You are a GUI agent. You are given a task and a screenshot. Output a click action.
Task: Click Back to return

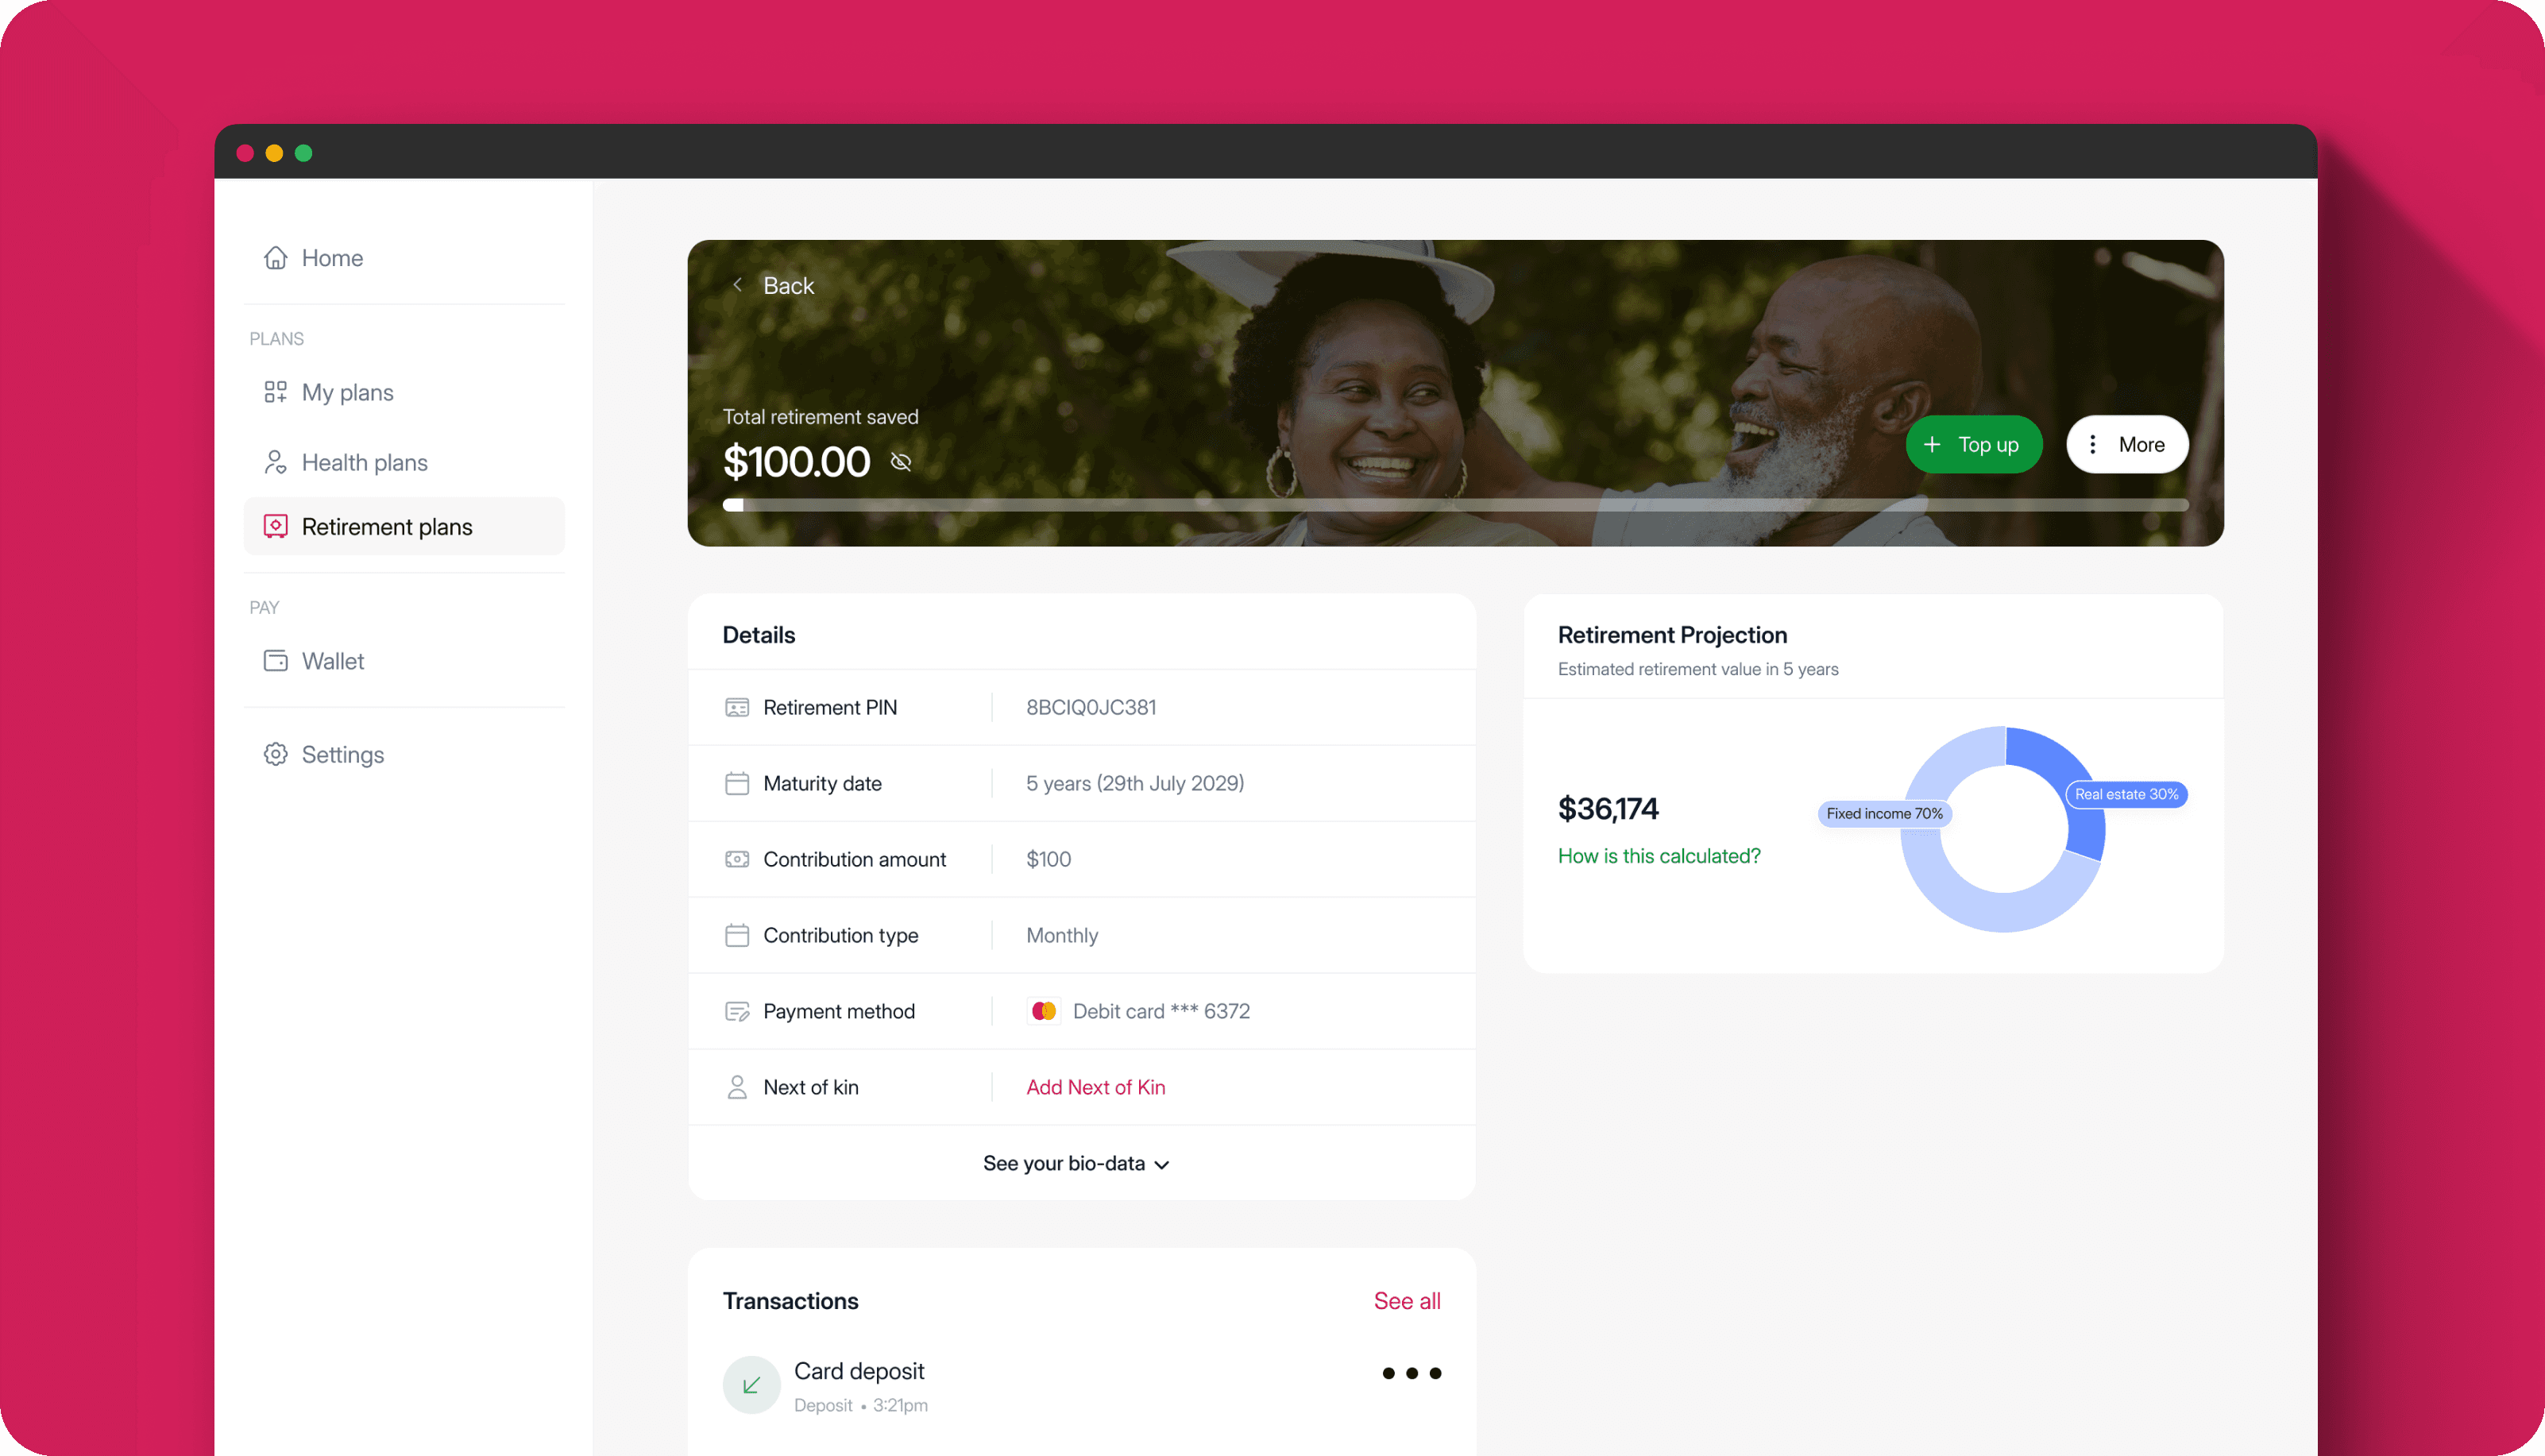click(x=774, y=285)
